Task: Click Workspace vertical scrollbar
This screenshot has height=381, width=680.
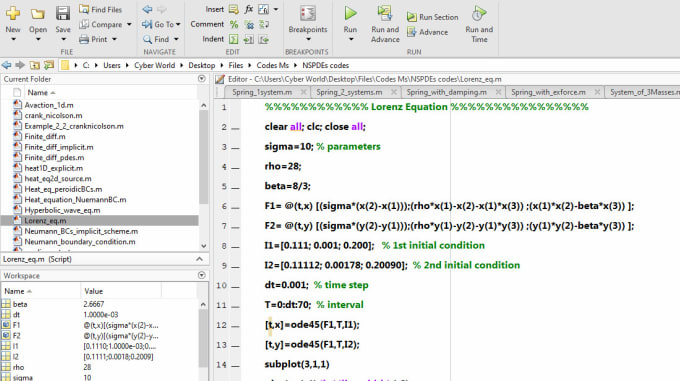Action: pyautogui.click(x=203, y=338)
